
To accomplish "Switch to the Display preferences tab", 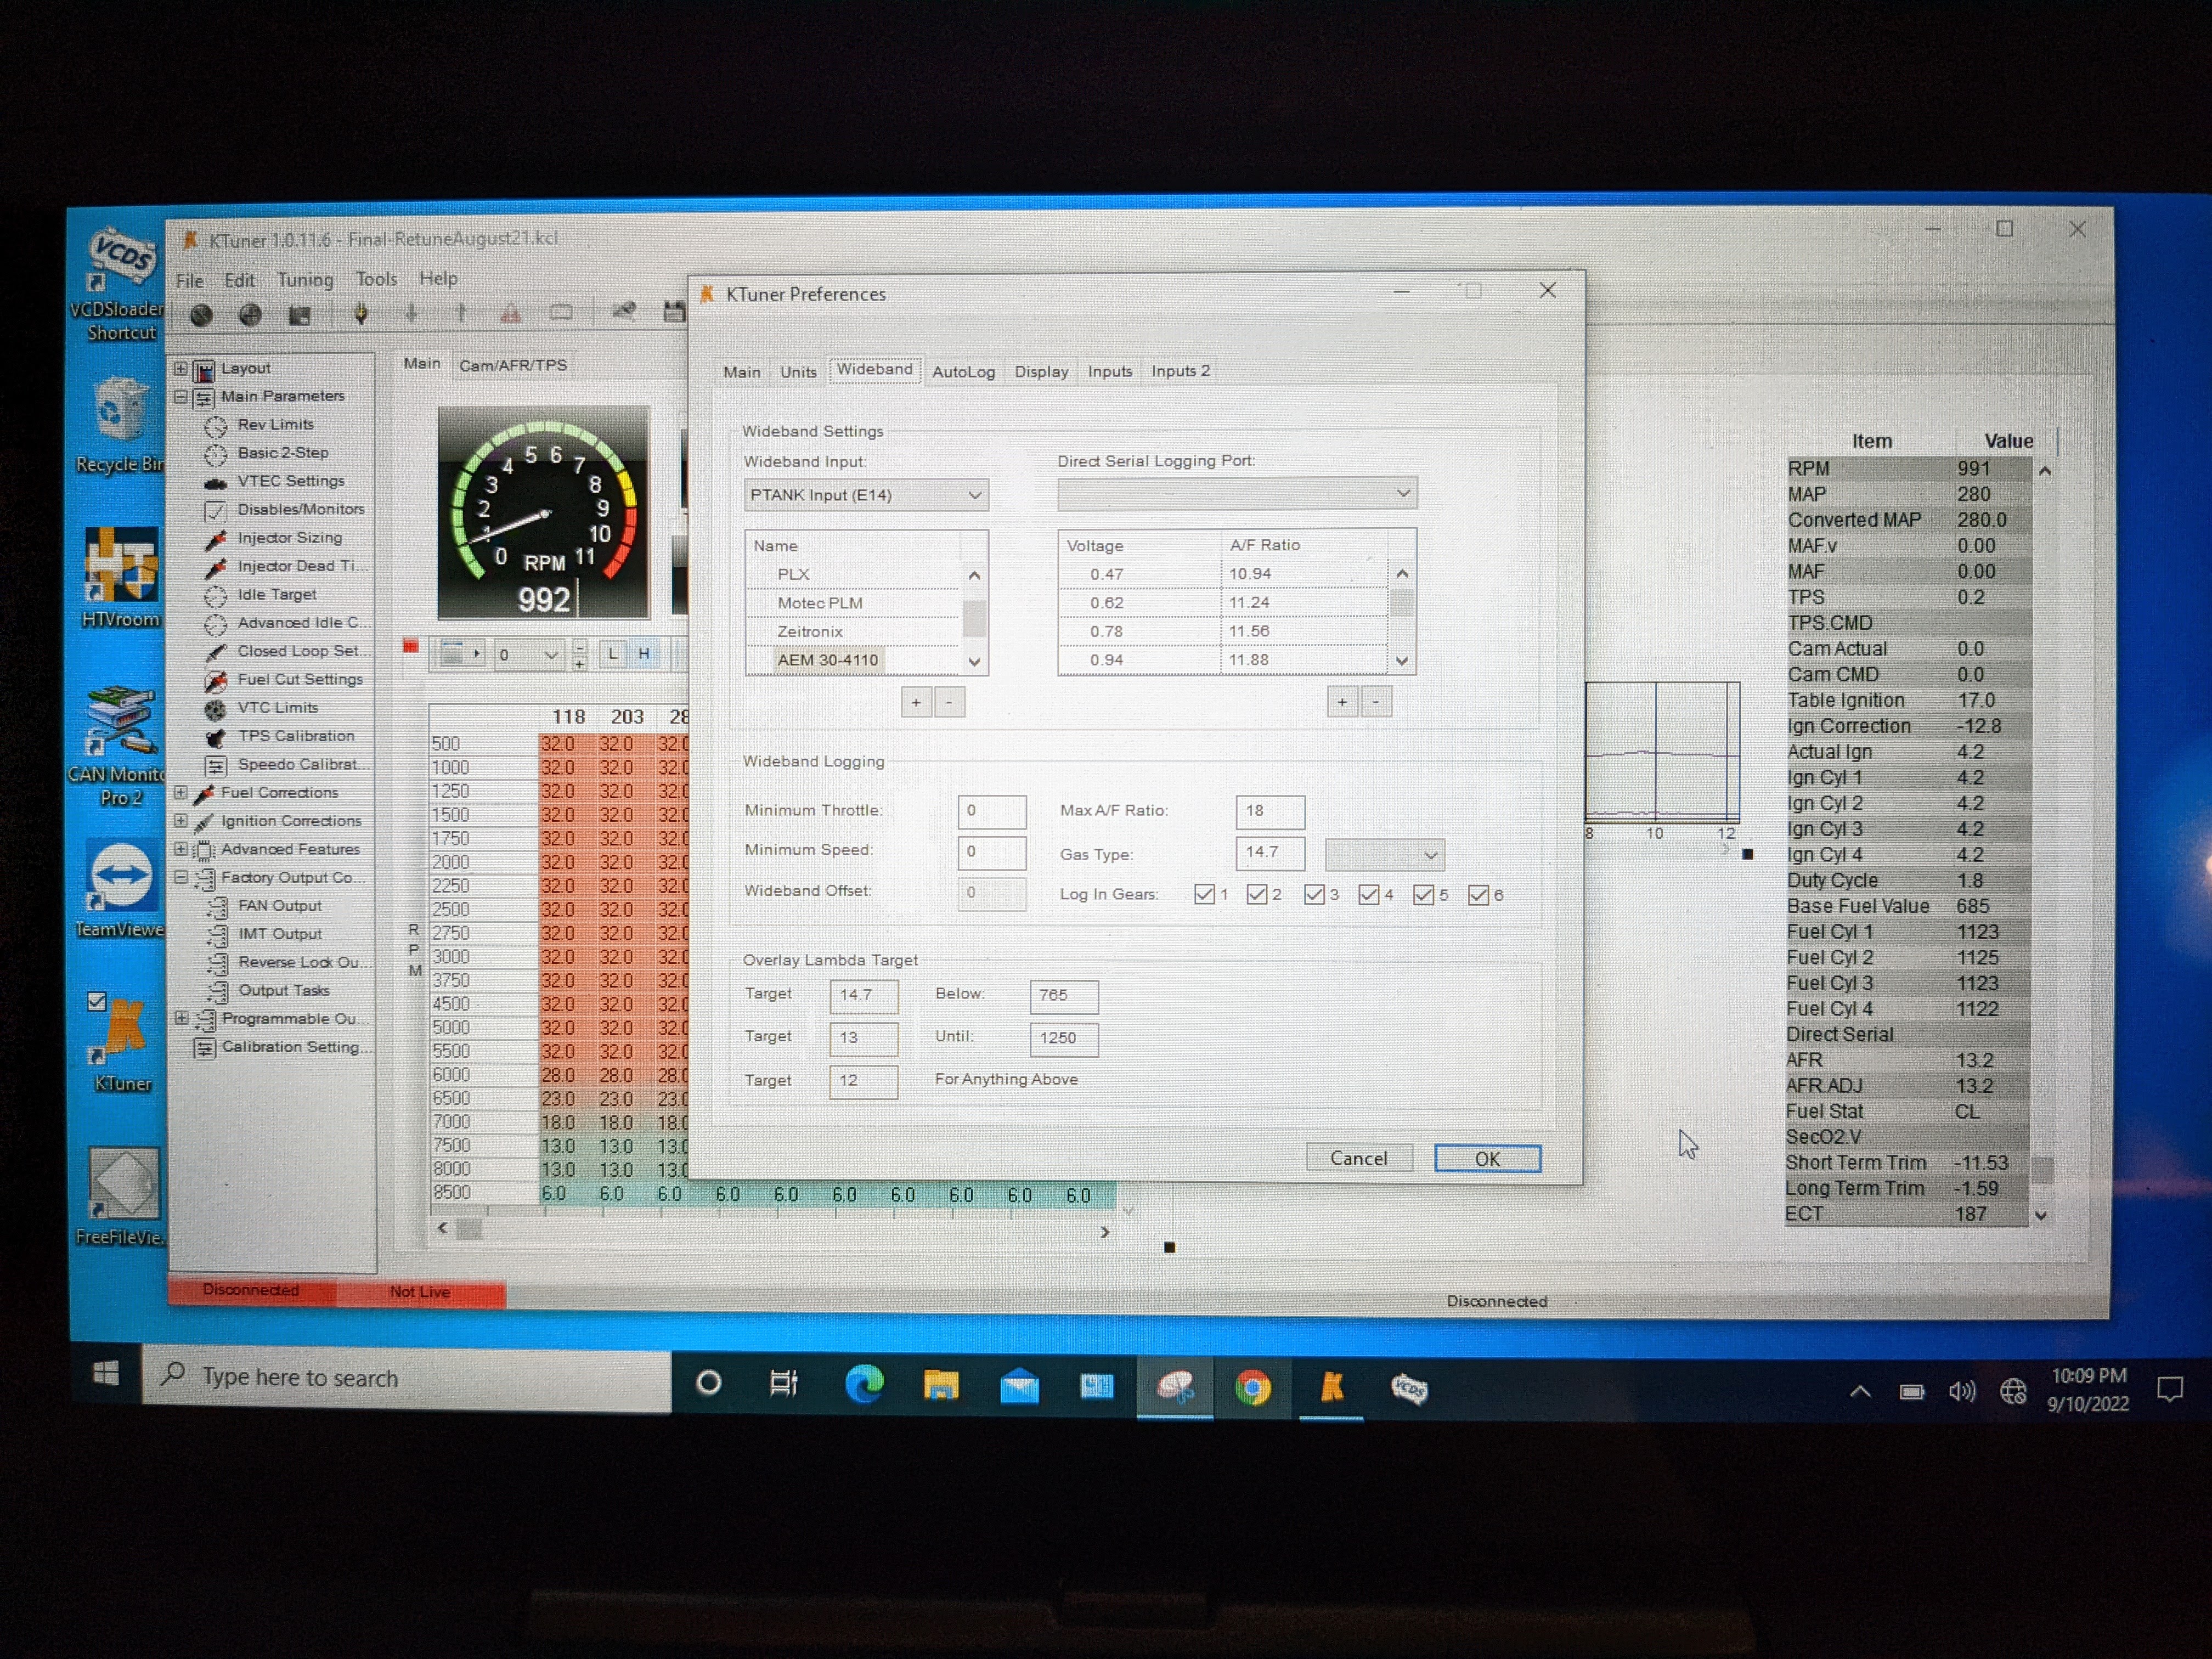I will click(x=1041, y=371).
